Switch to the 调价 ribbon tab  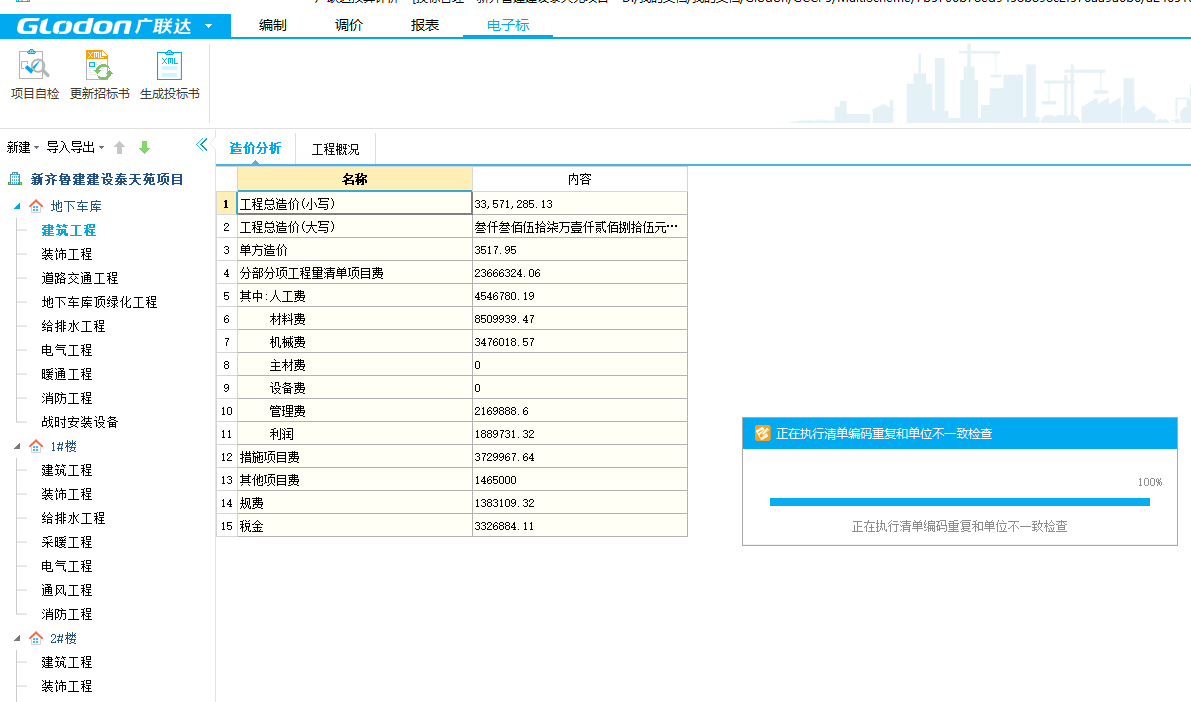click(x=349, y=25)
